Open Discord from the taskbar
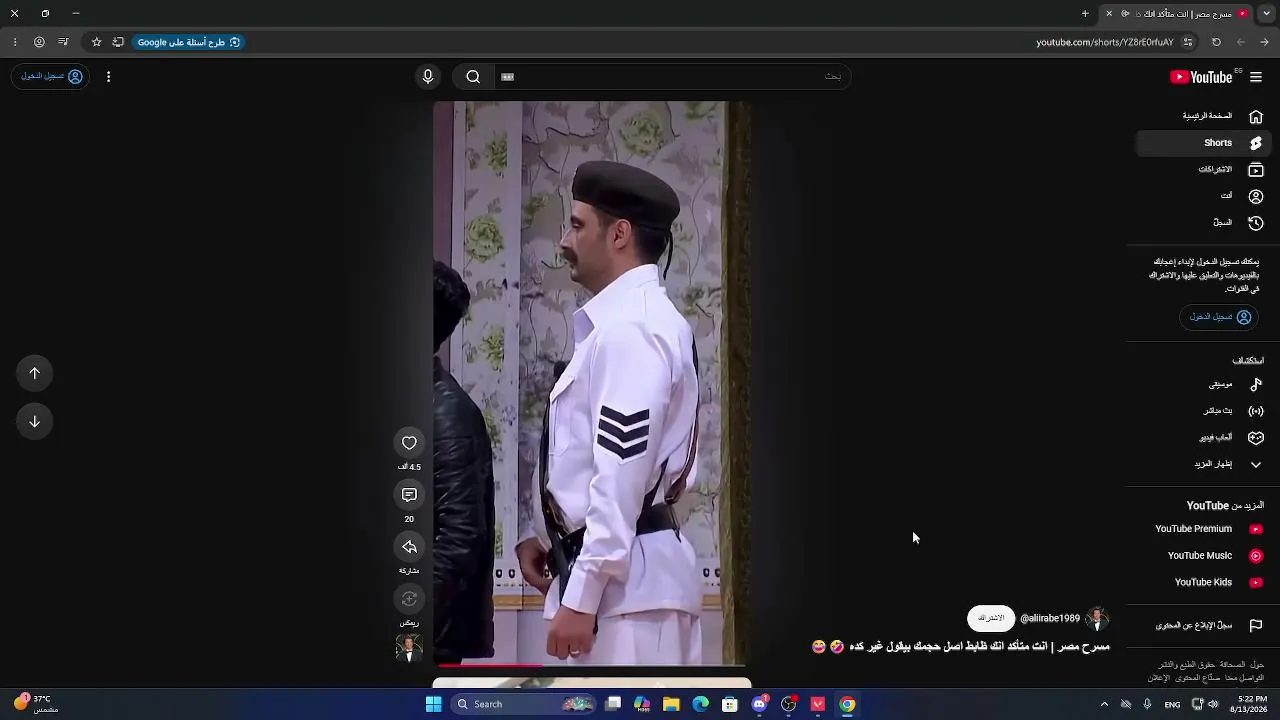This screenshot has height=720, width=1280. 759,704
